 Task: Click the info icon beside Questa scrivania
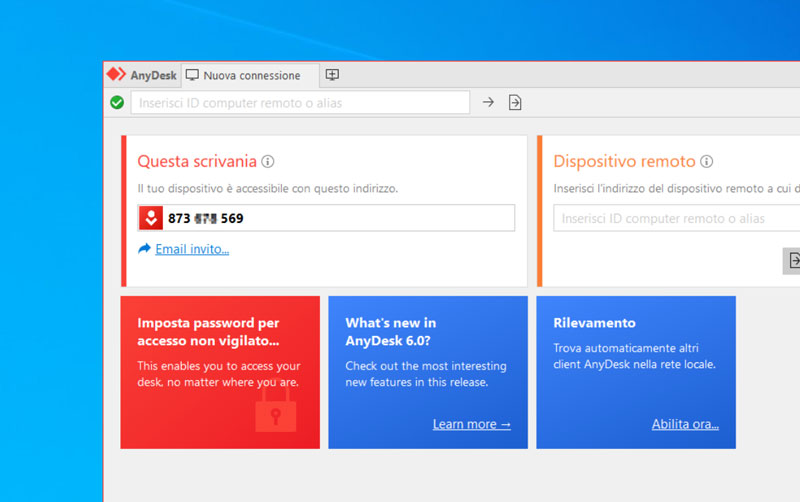tap(268, 162)
